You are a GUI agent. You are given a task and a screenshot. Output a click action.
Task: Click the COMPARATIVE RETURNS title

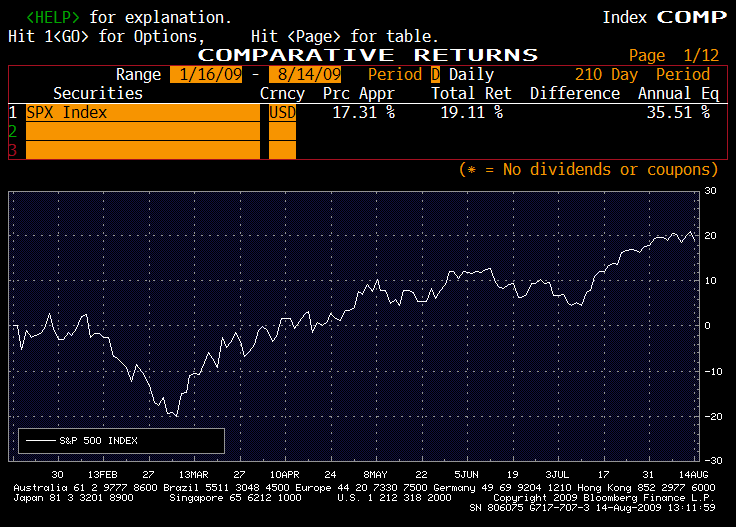click(x=368, y=55)
